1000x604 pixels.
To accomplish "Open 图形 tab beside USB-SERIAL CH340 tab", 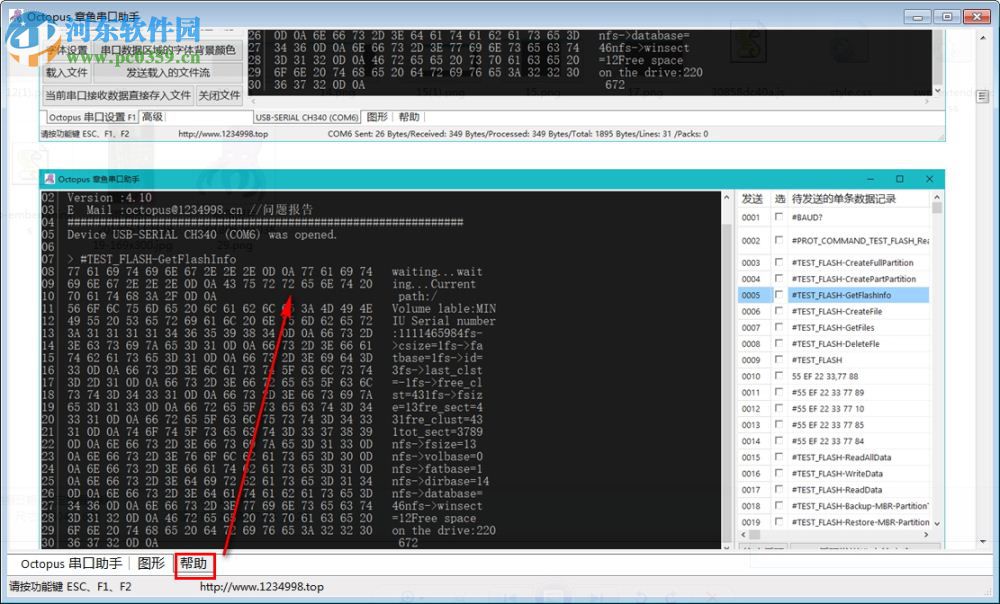I will click(378, 117).
